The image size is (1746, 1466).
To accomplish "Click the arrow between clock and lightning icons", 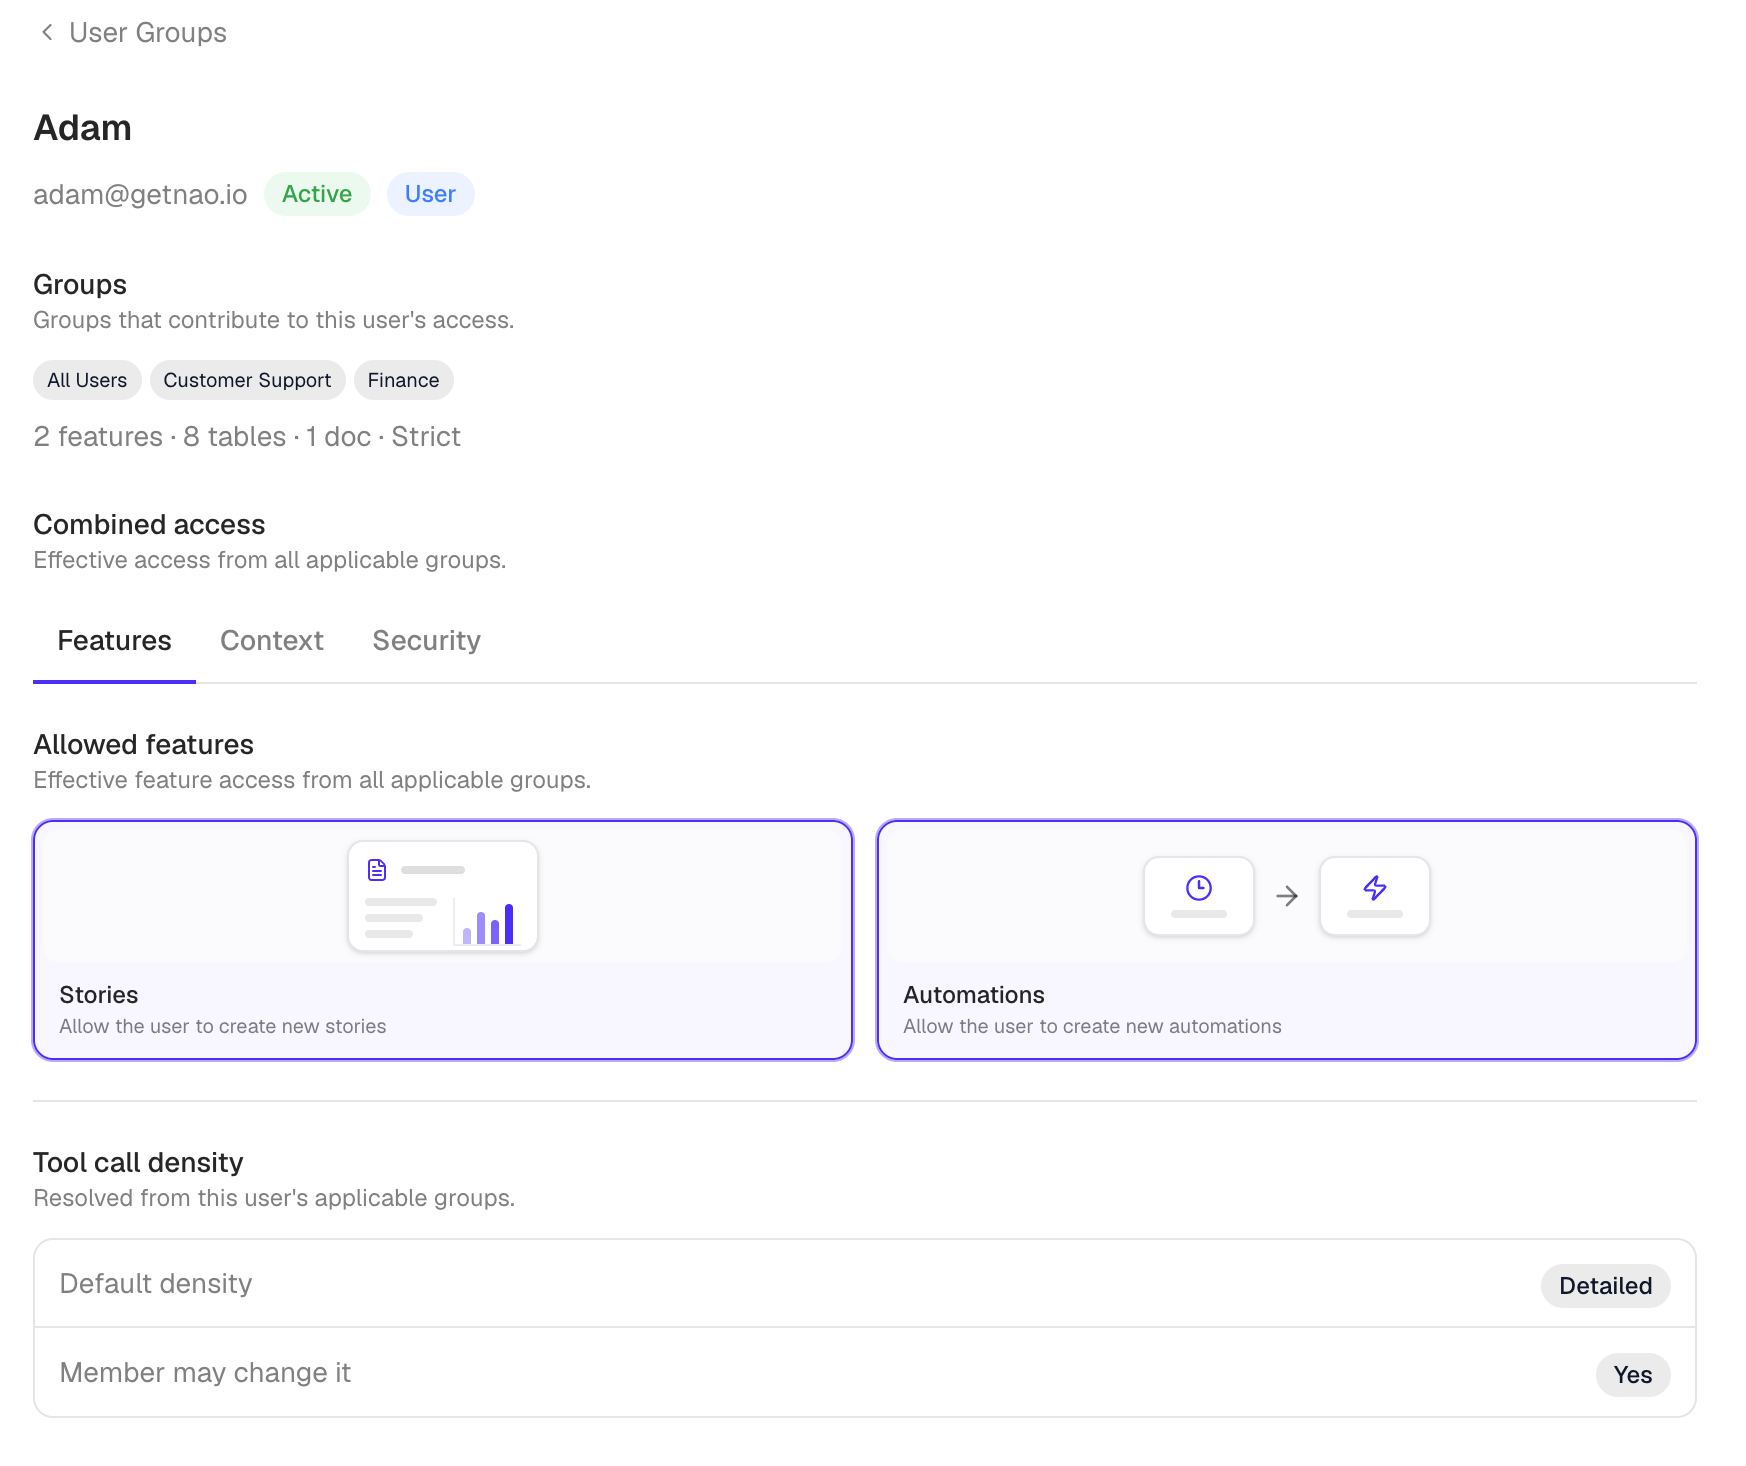I will (1287, 896).
